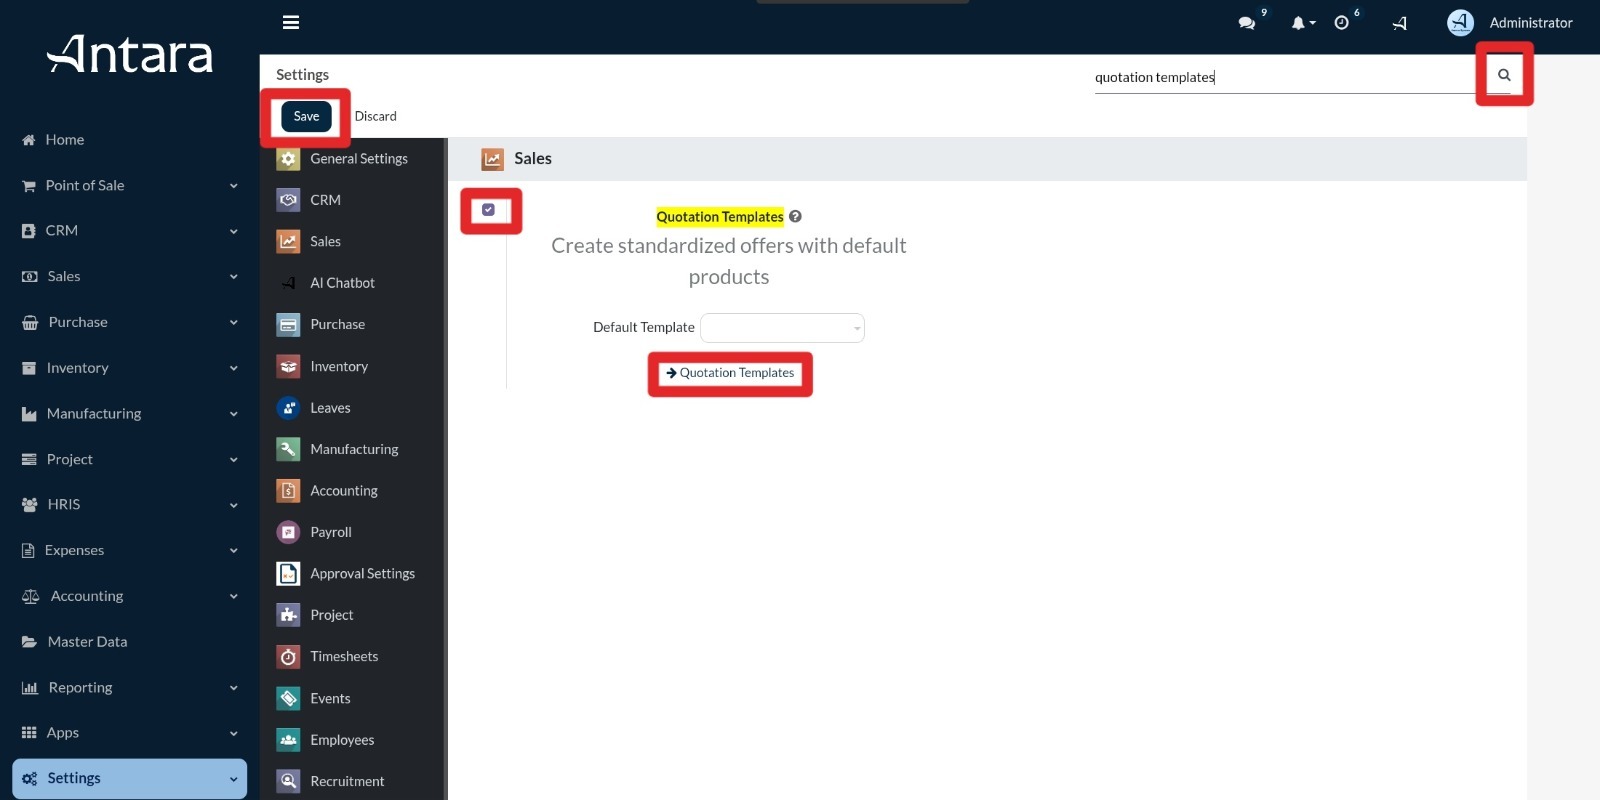1600x800 pixels.
Task: Open the Default Template dropdown
Action: (x=782, y=328)
